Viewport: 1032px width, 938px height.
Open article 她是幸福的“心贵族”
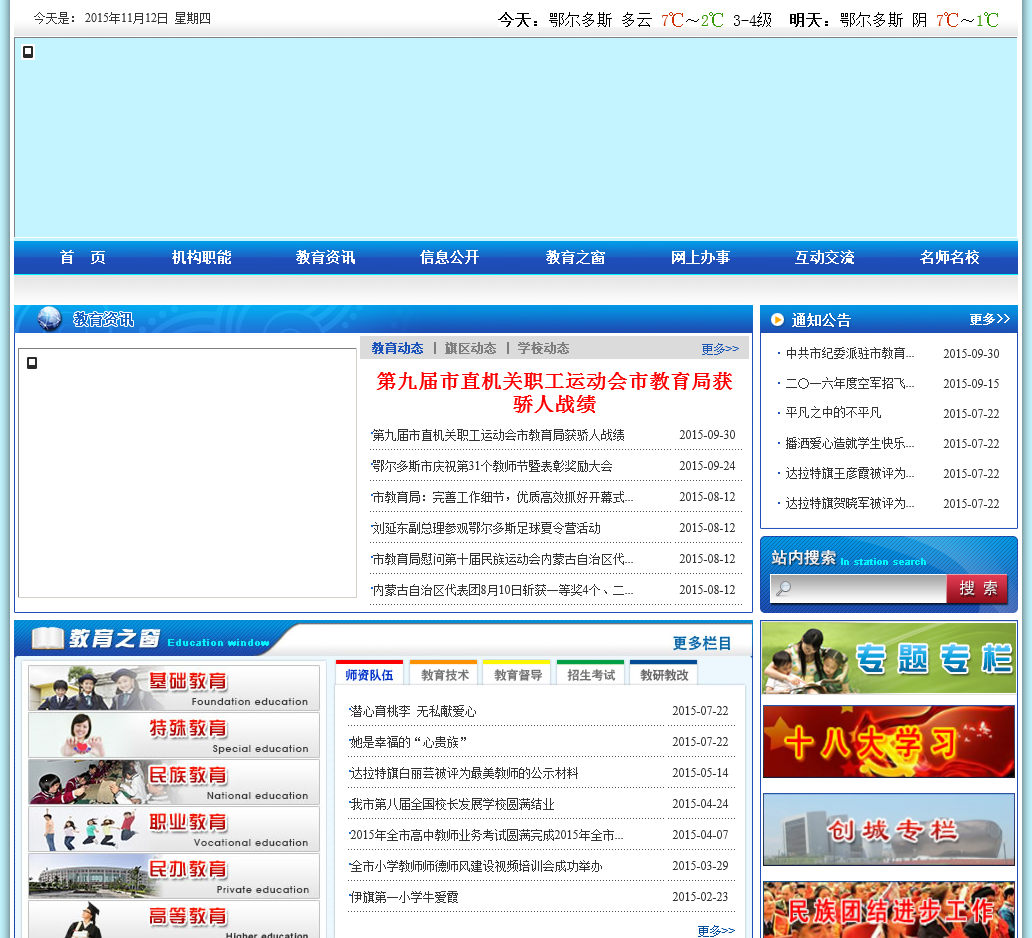click(x=407, y=742)
